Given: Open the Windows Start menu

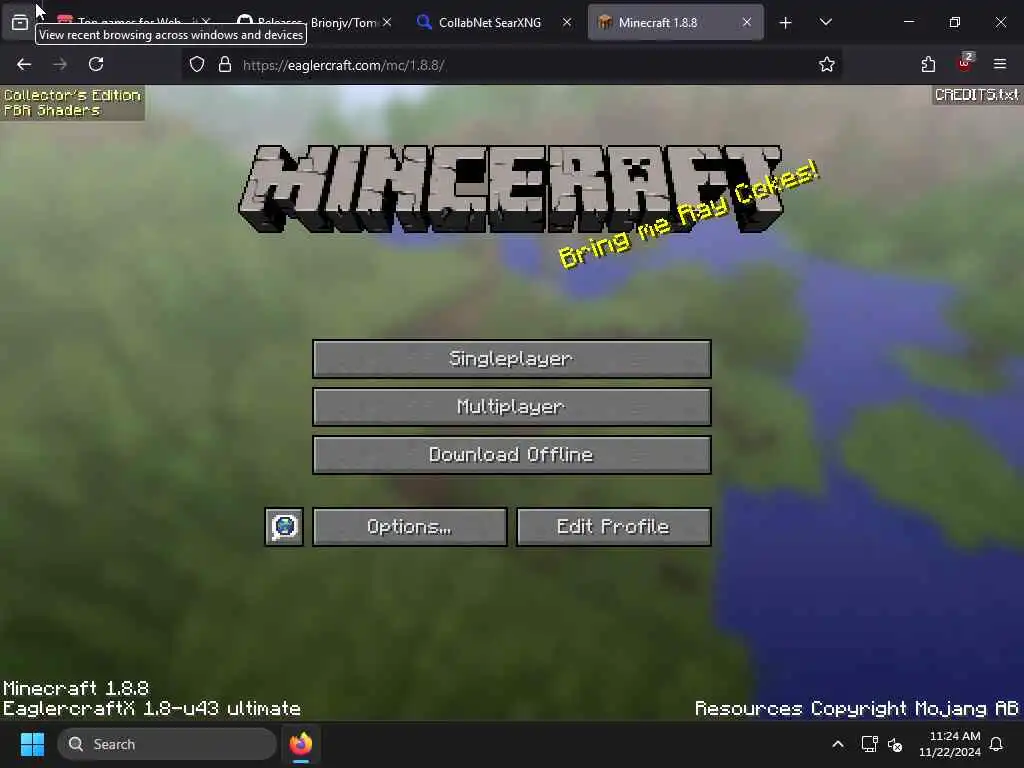Looking at the screenshot, I should point(32,744).
